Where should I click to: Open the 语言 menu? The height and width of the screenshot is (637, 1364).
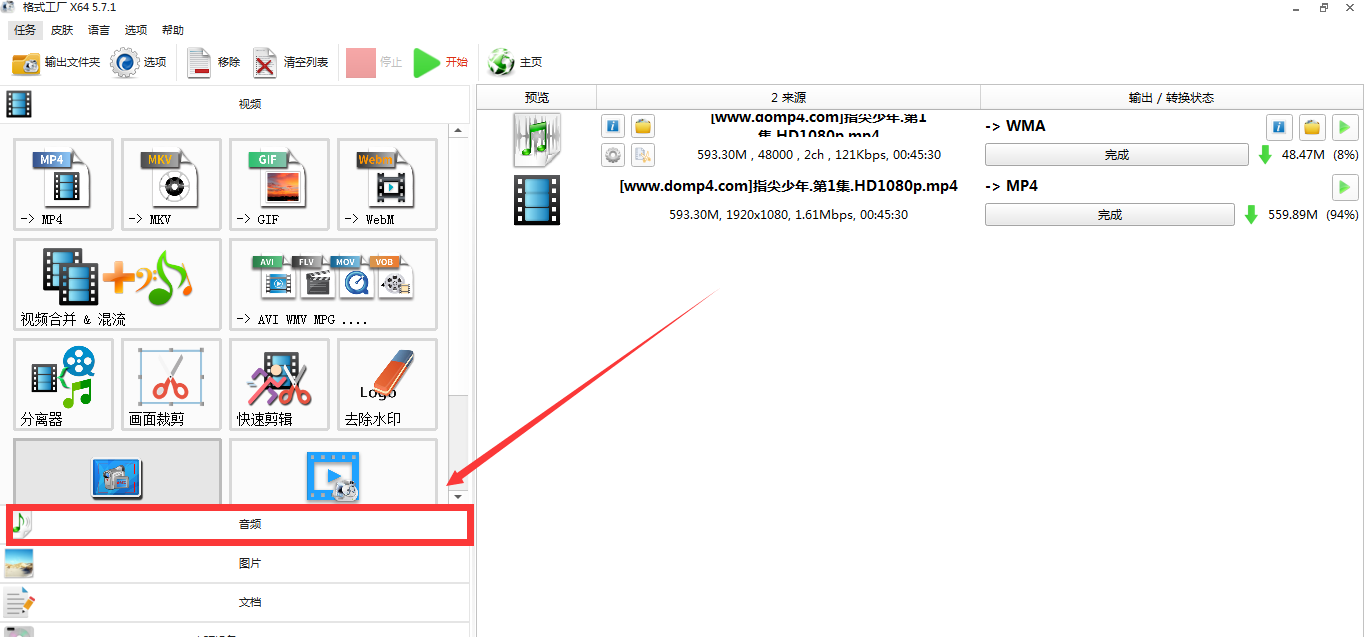tap(99, 30)
